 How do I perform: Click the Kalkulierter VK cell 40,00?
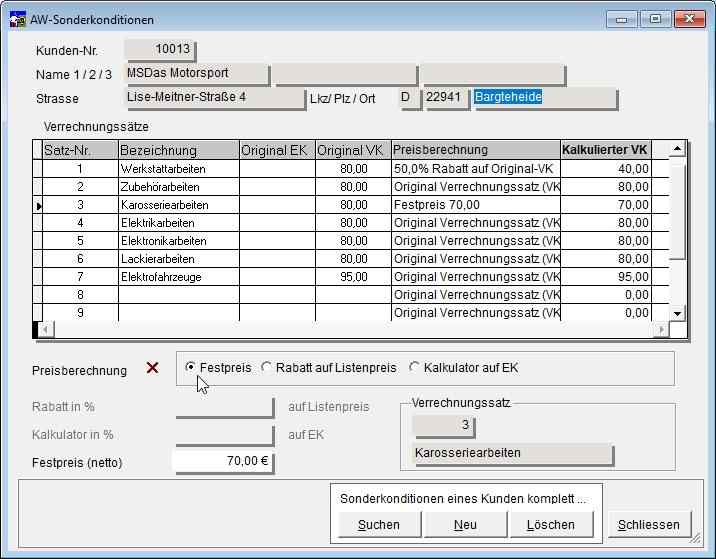click(x=605, y=169)
